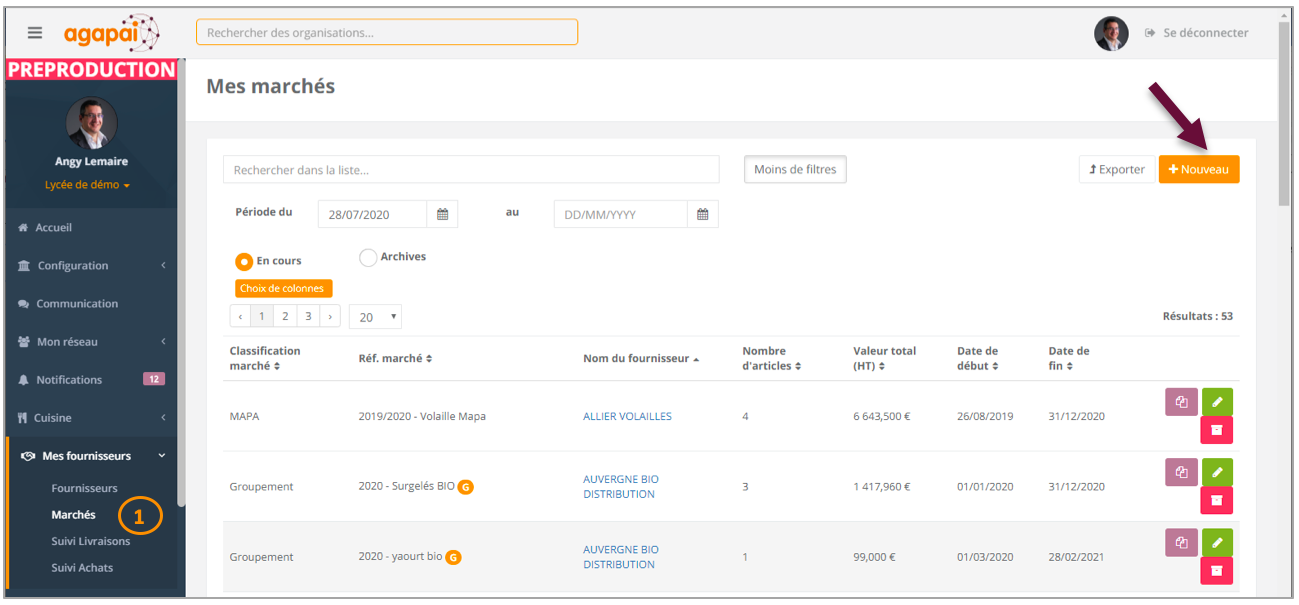This screenshot has height=605, width=1299.
Task: Sort by Nom du fournisseur column
Action: click(x=641, y=359)
